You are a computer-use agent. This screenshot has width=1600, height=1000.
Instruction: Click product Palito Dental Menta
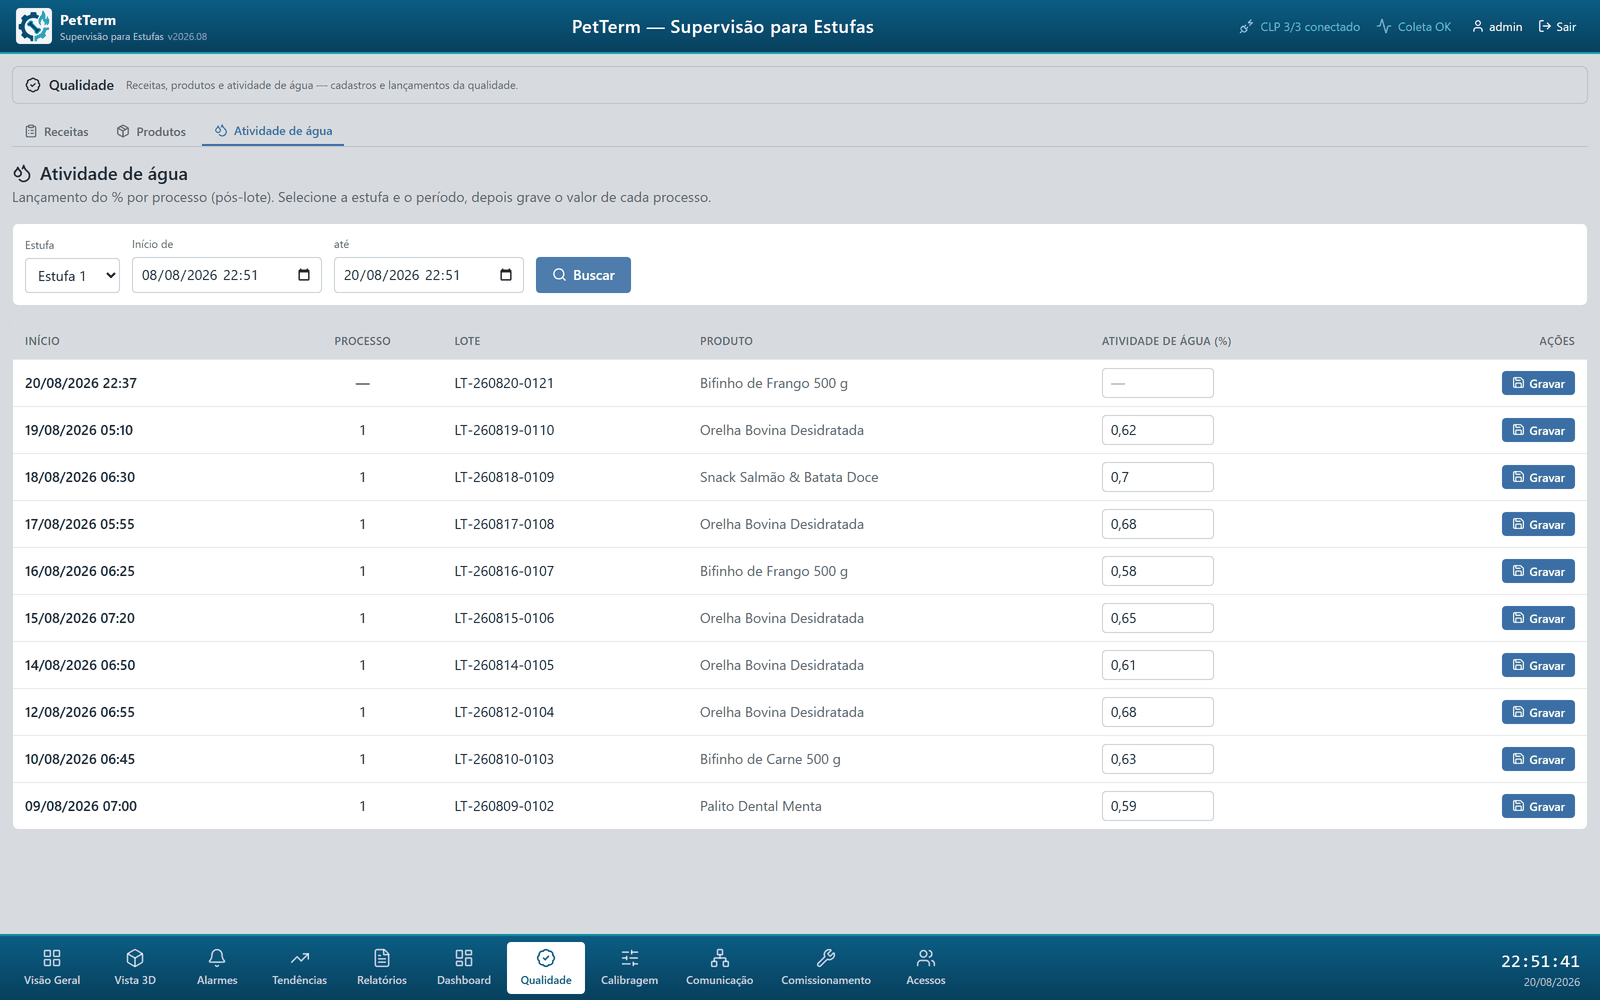point(761,806)
